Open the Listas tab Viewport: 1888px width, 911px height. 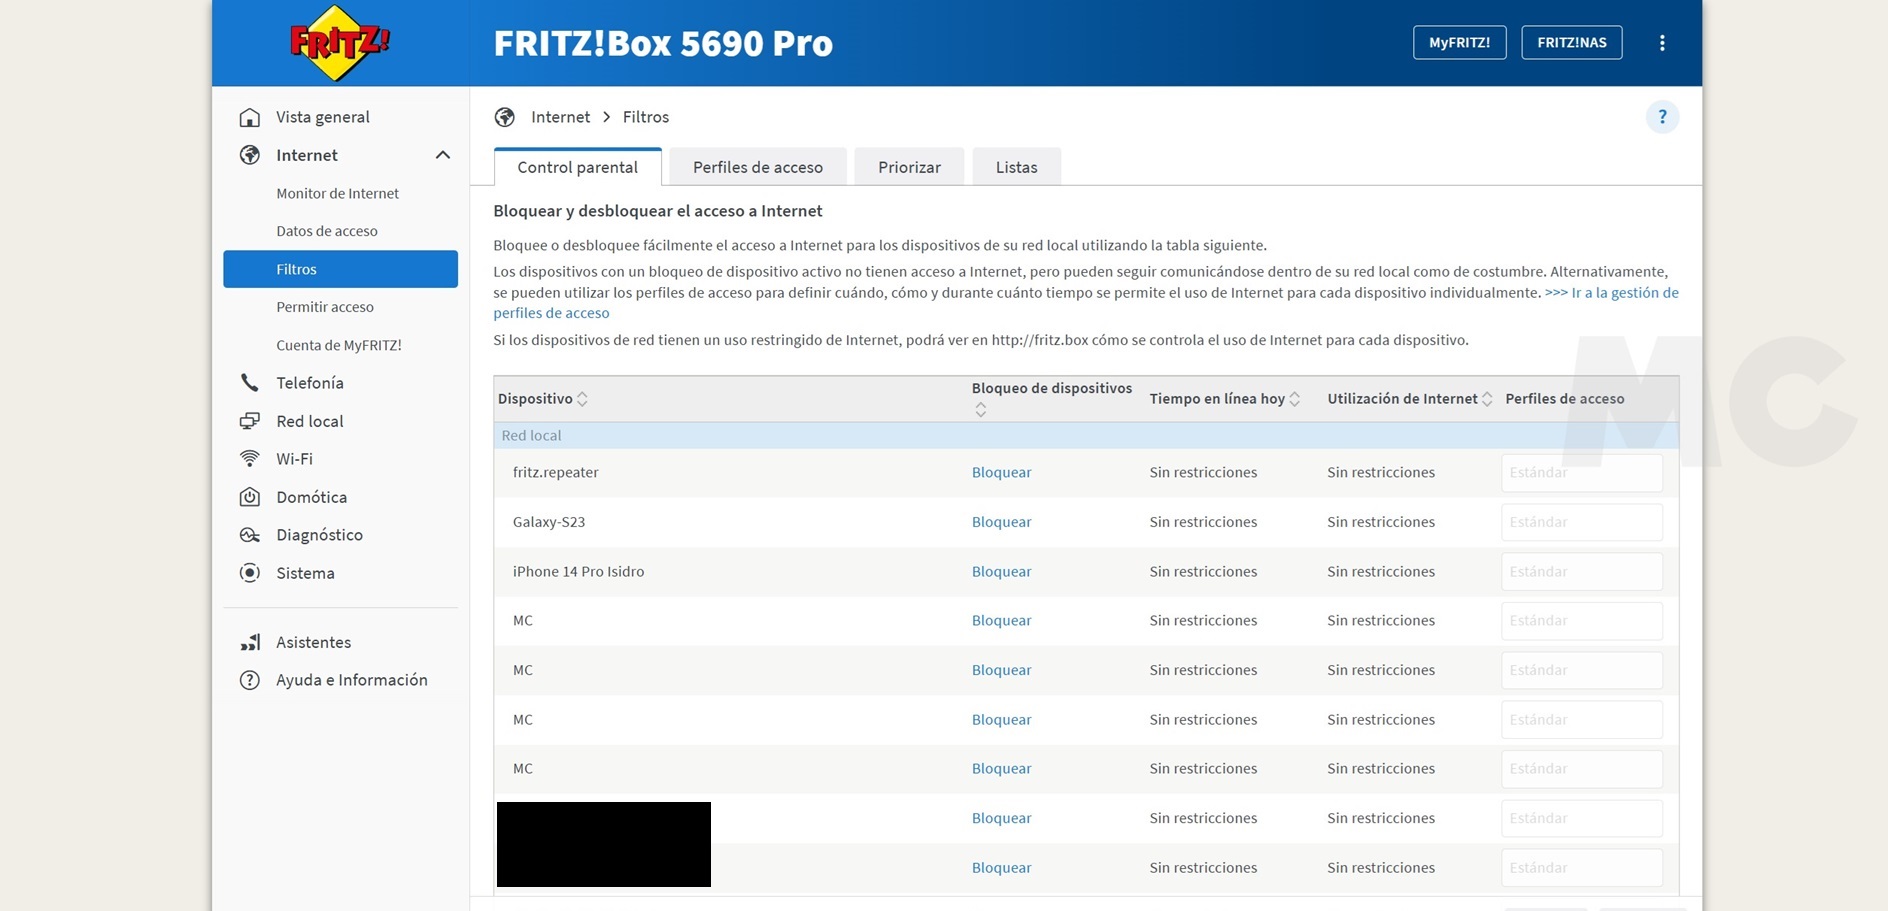click(x=1016, y=167)
